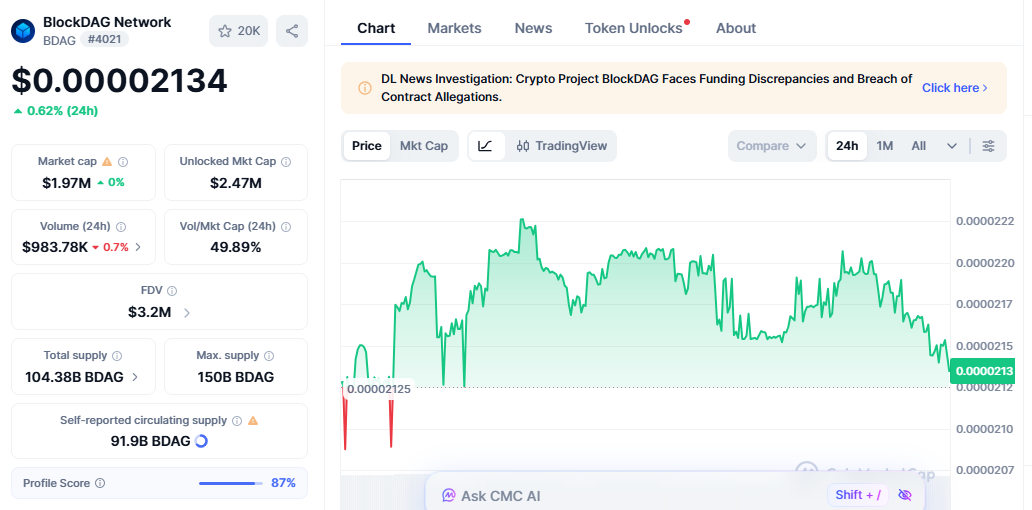The width and height of the screenshot is (1032, 510).
Task: Open the share icon button
Action: tap(292, 31)
